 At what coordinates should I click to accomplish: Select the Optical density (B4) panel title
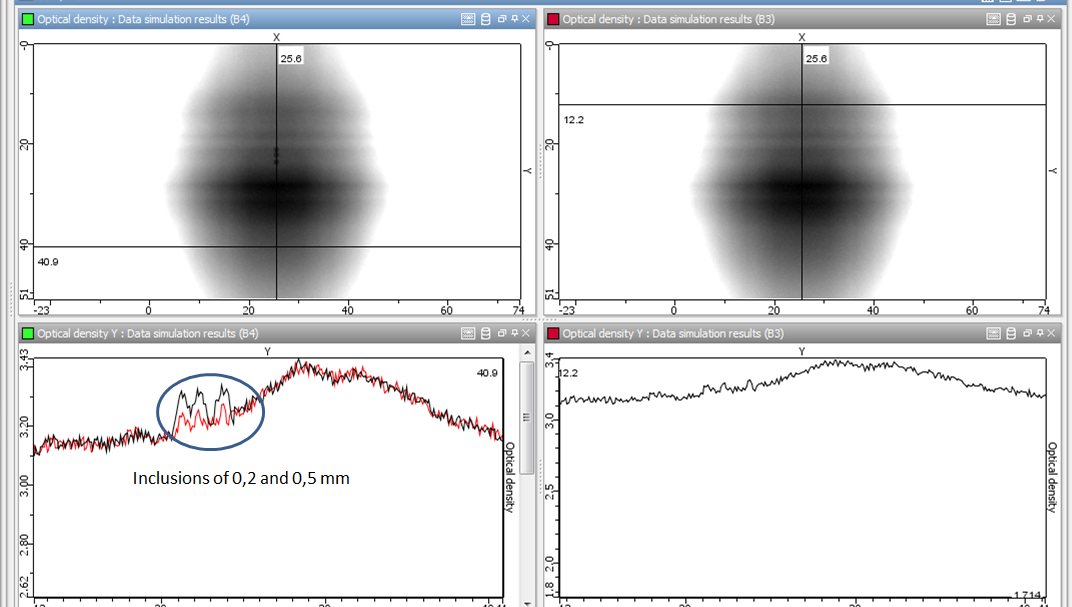pyautogui.click(x=143, y=19)
